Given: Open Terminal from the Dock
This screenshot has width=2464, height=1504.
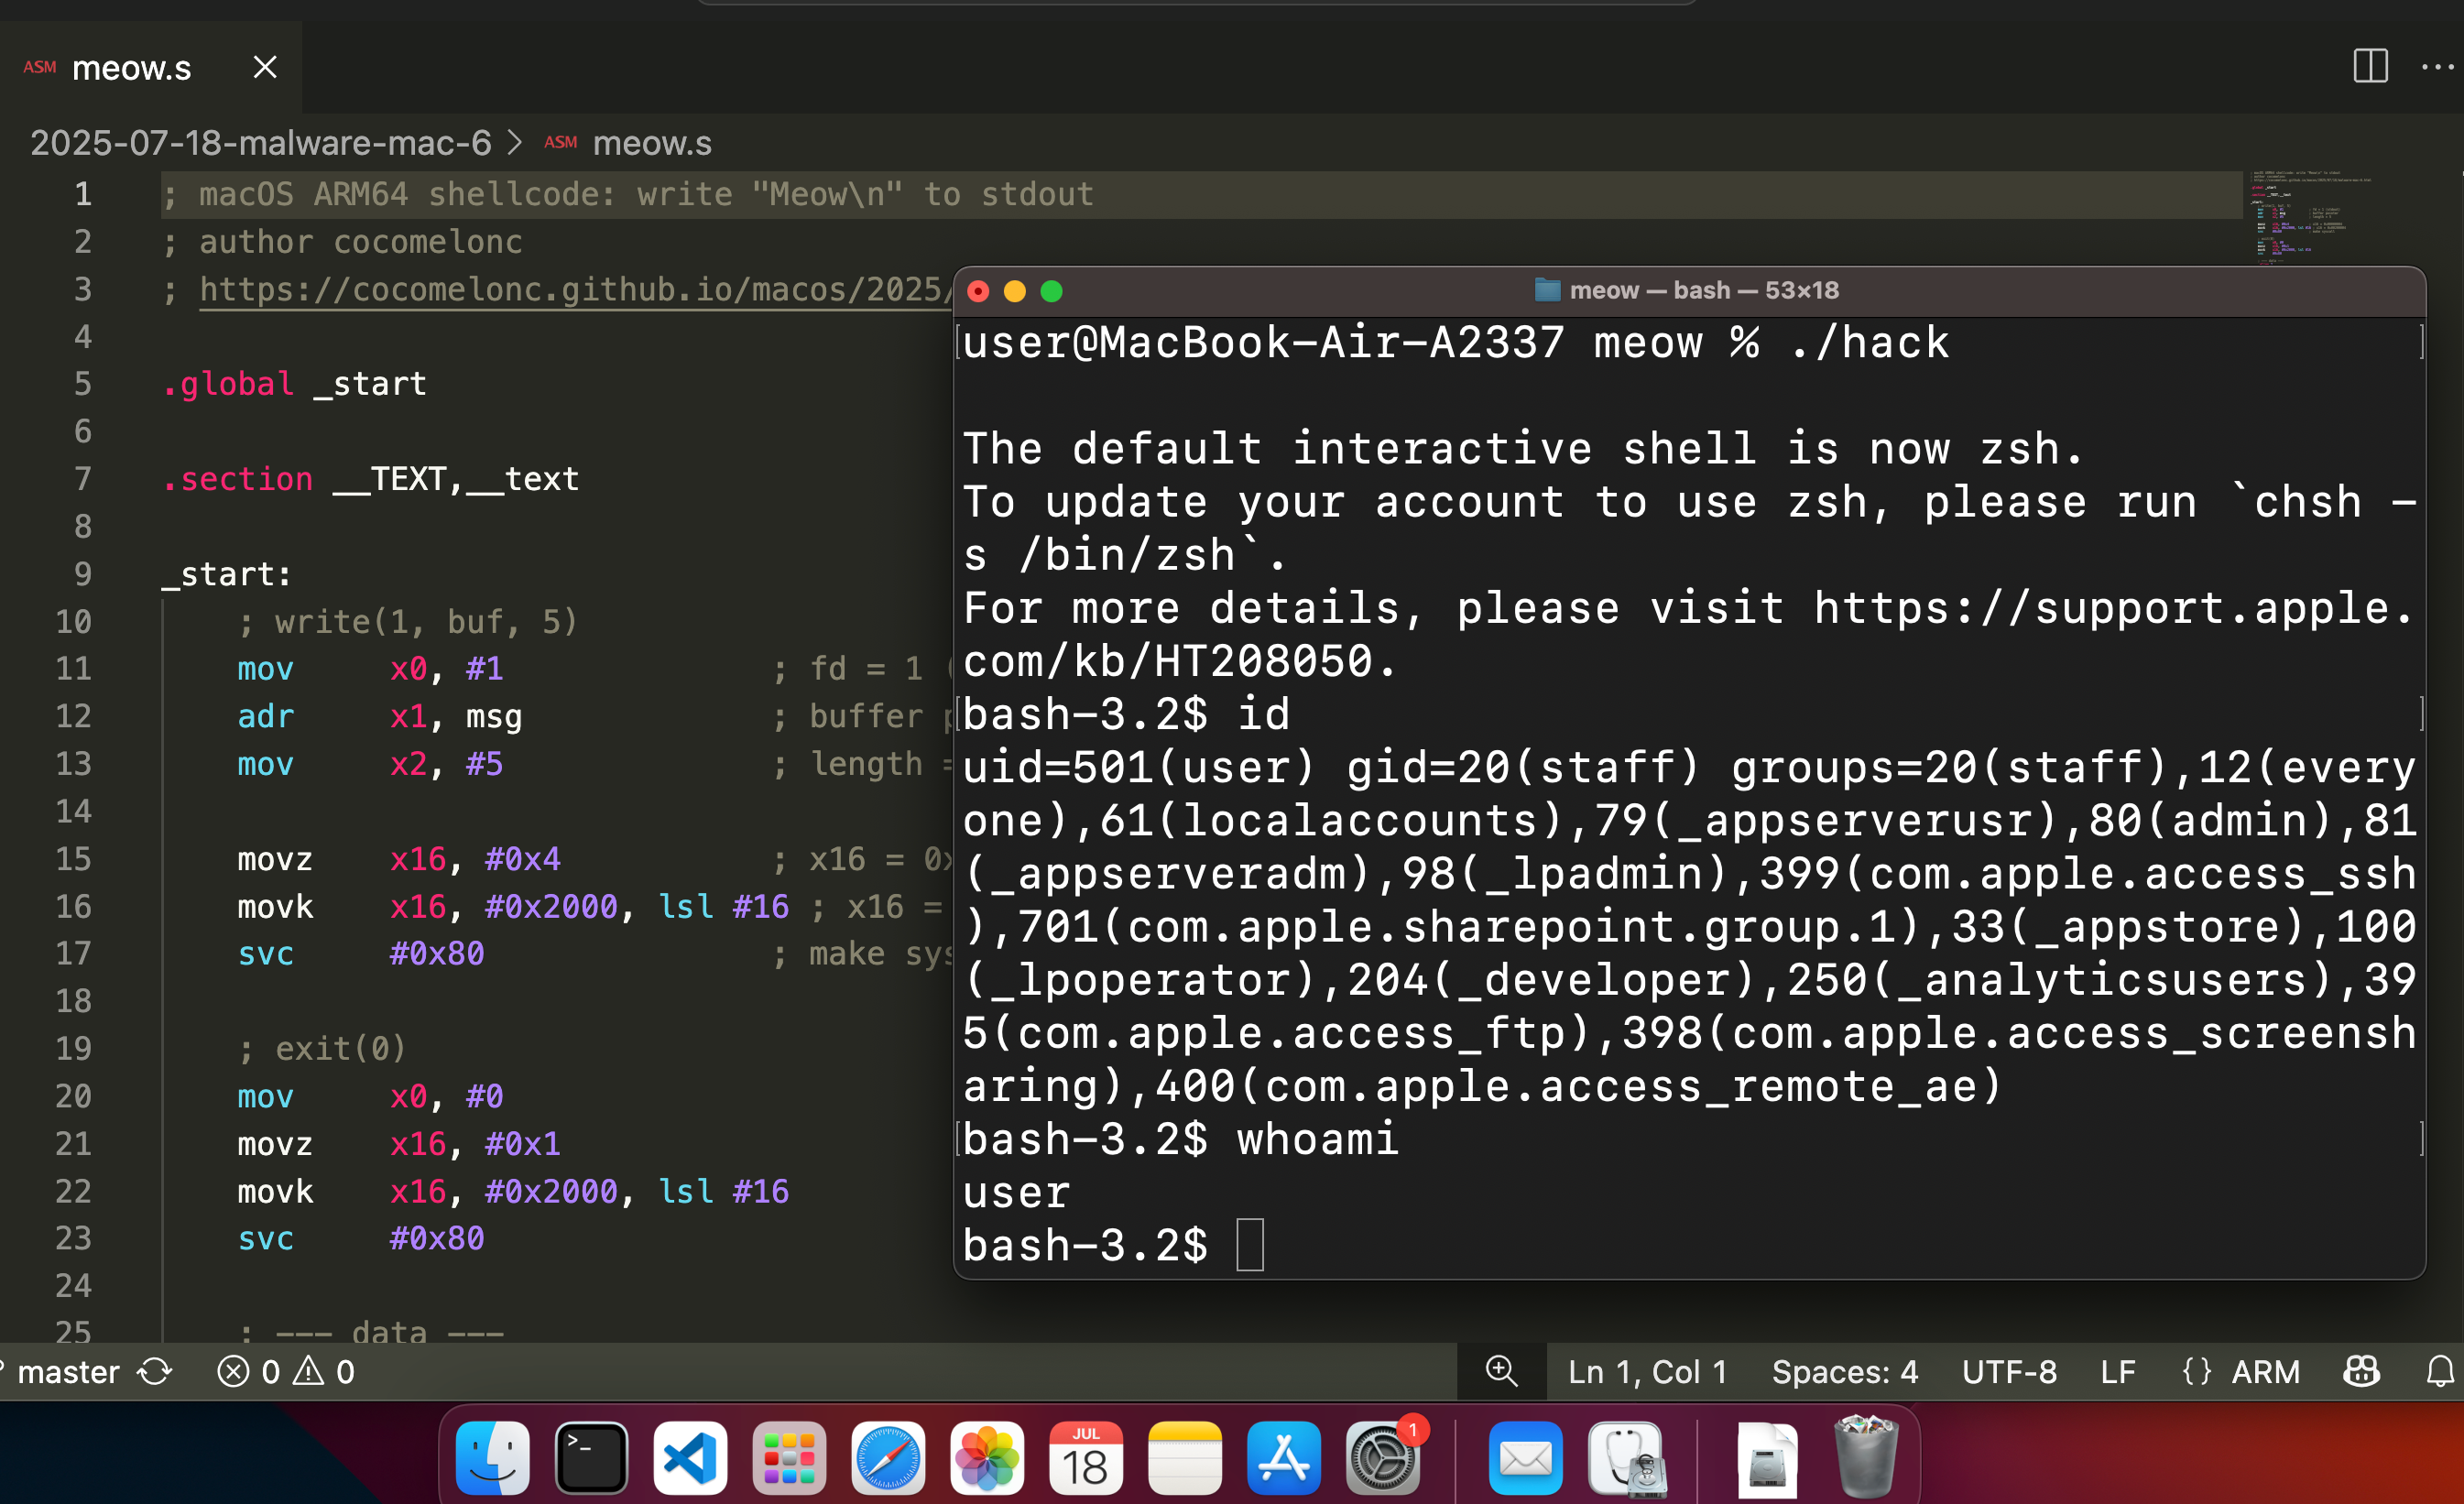Looking at the screenshot, I should pos(591,1458).
